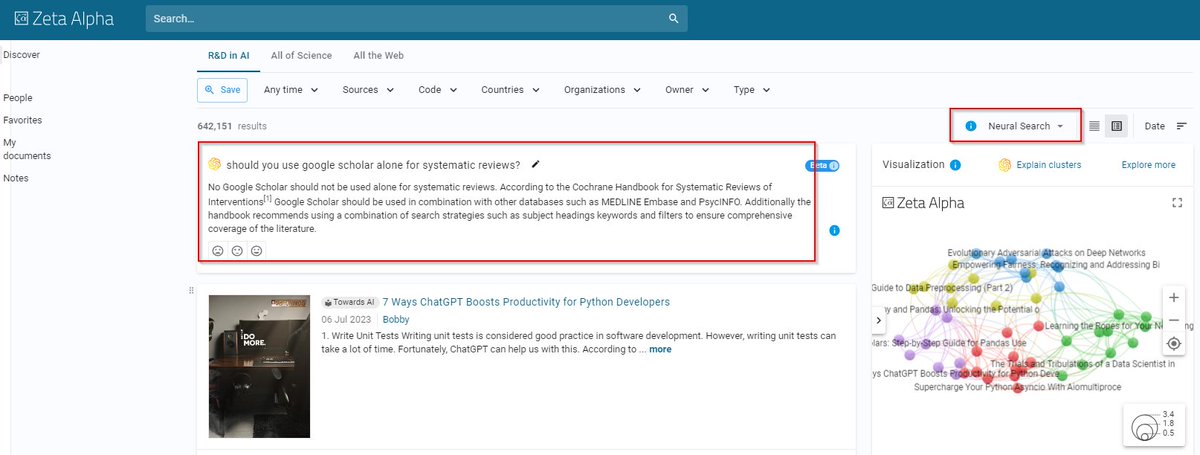Open People in the sidebar

18,98
